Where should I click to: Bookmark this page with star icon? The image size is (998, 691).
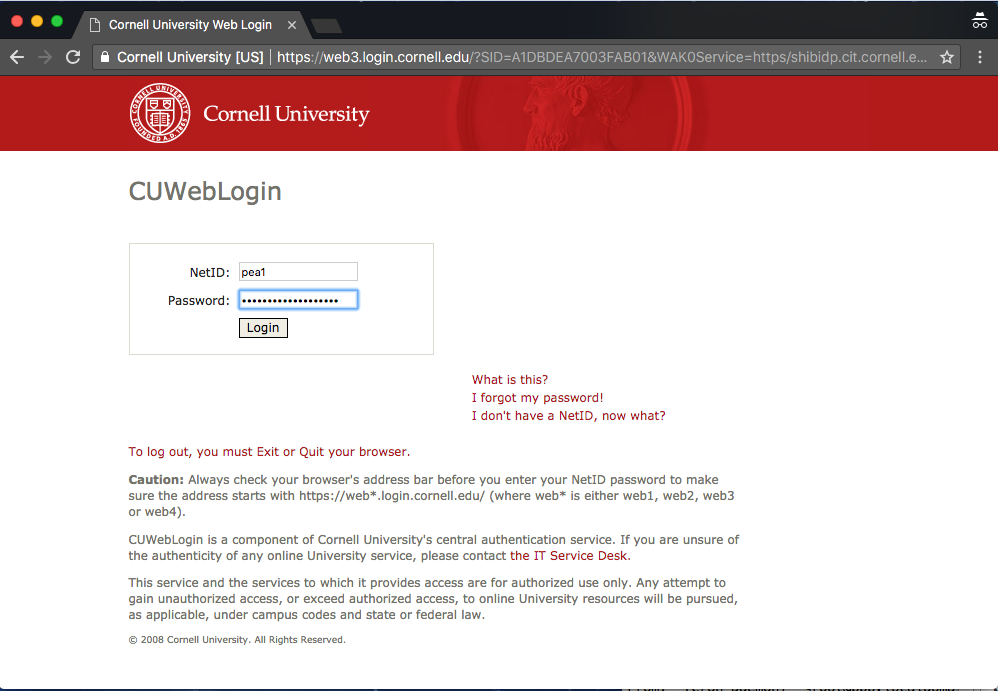tap(947, 57)
